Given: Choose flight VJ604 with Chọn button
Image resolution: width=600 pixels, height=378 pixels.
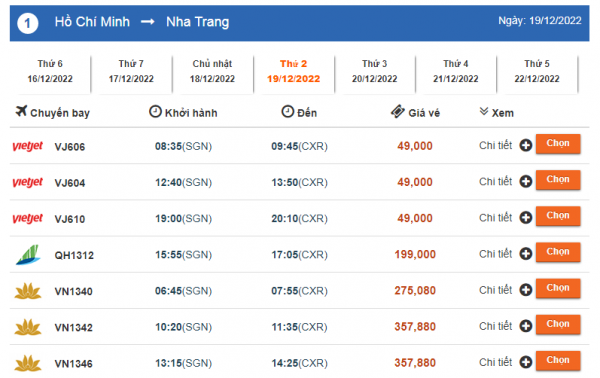Looking at the screenshot, I should coord(558,180).
